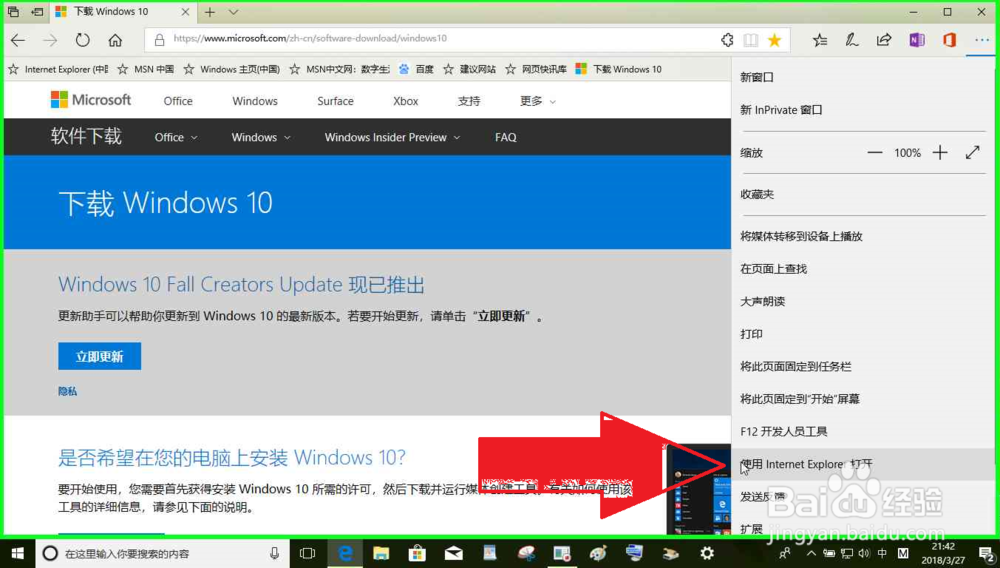Open the browser home page
Screen dimensions: 1000x568
coord(115,40)
